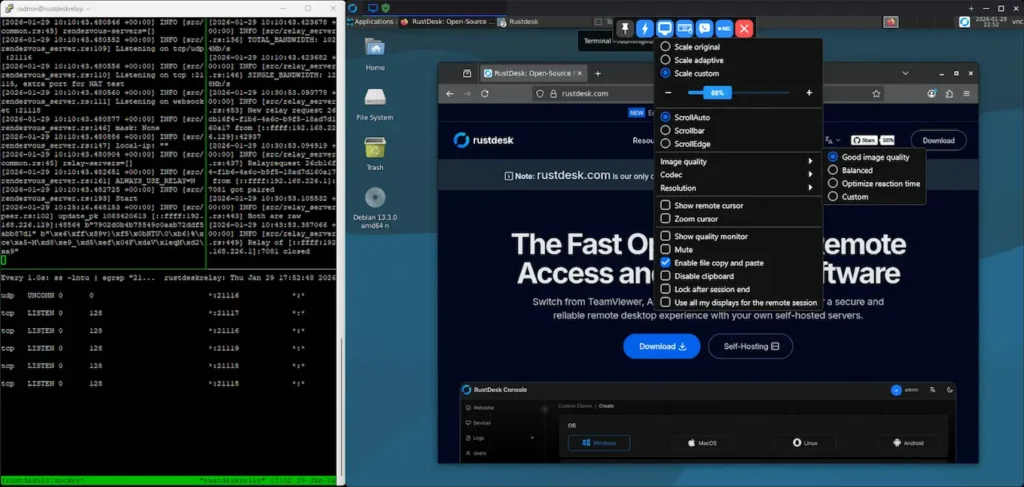
Task: Switch to RustDesk: Open-Source taskbar item
Action: [x=447, y=22]
